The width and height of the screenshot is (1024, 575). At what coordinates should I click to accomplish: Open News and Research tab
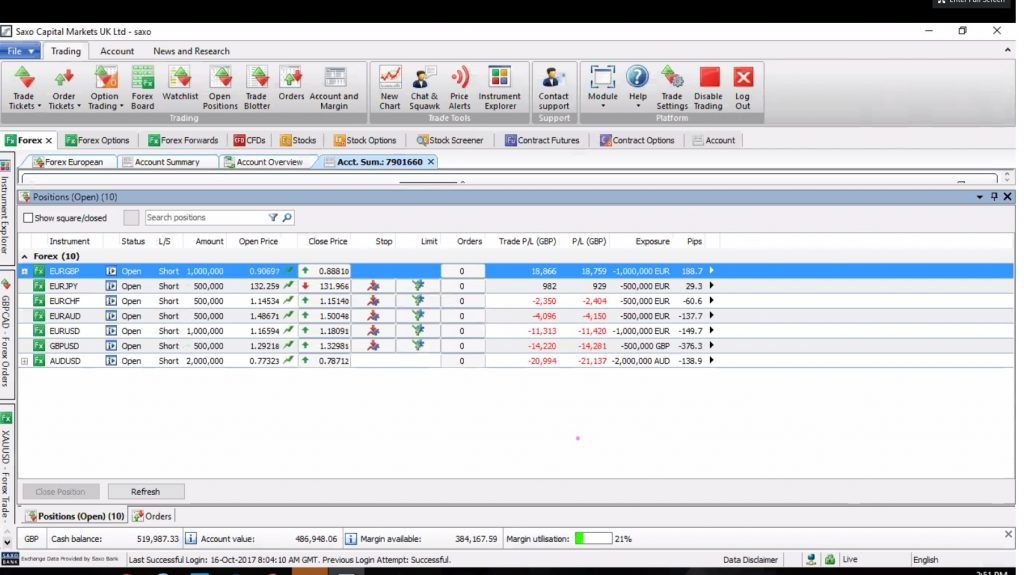pos(191,51)
